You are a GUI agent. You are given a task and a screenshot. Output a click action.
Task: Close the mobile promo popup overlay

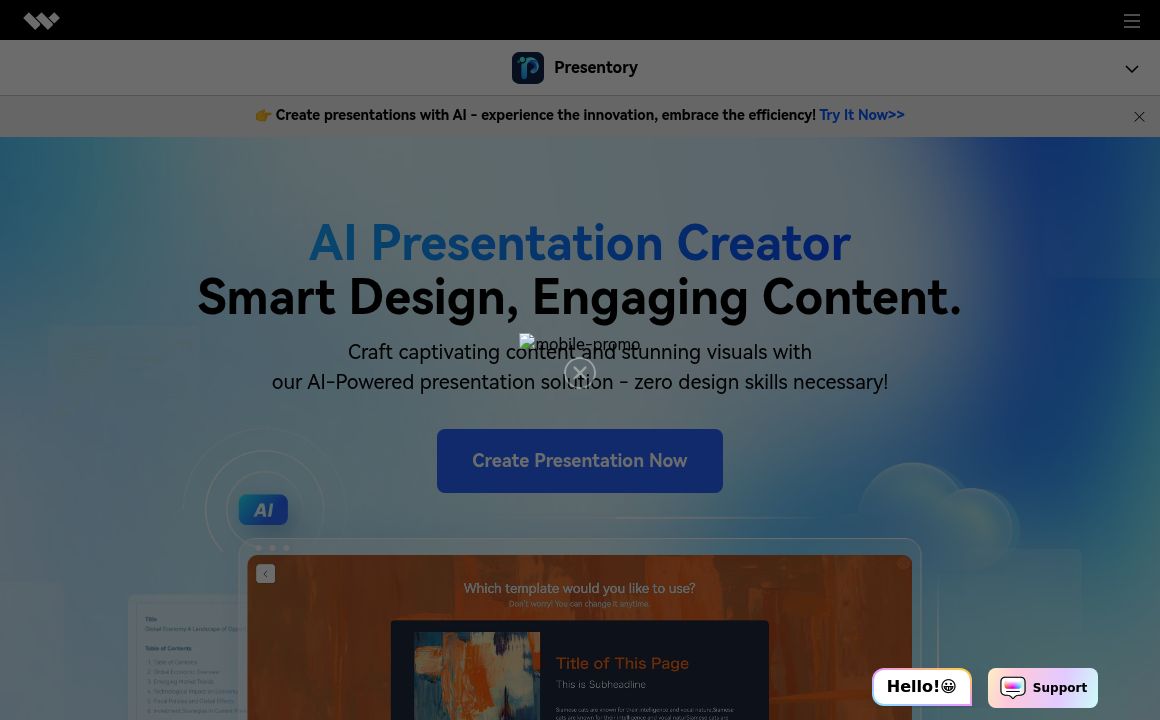580,373
